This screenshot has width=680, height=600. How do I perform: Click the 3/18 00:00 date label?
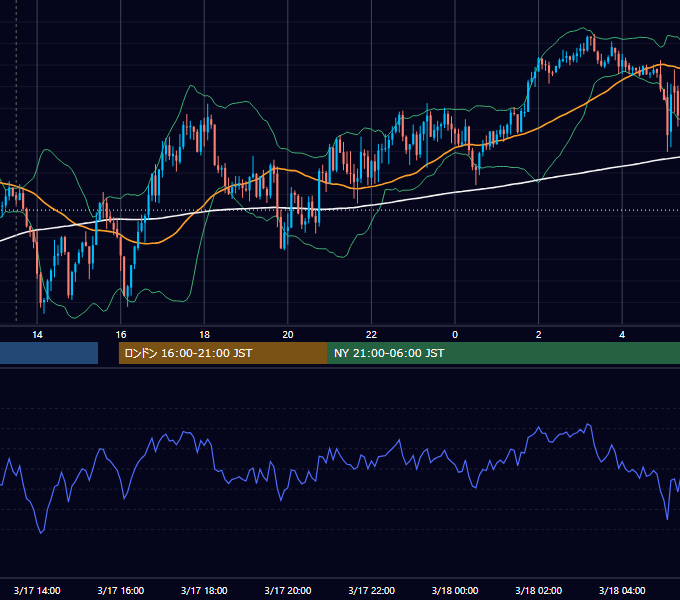455,590
